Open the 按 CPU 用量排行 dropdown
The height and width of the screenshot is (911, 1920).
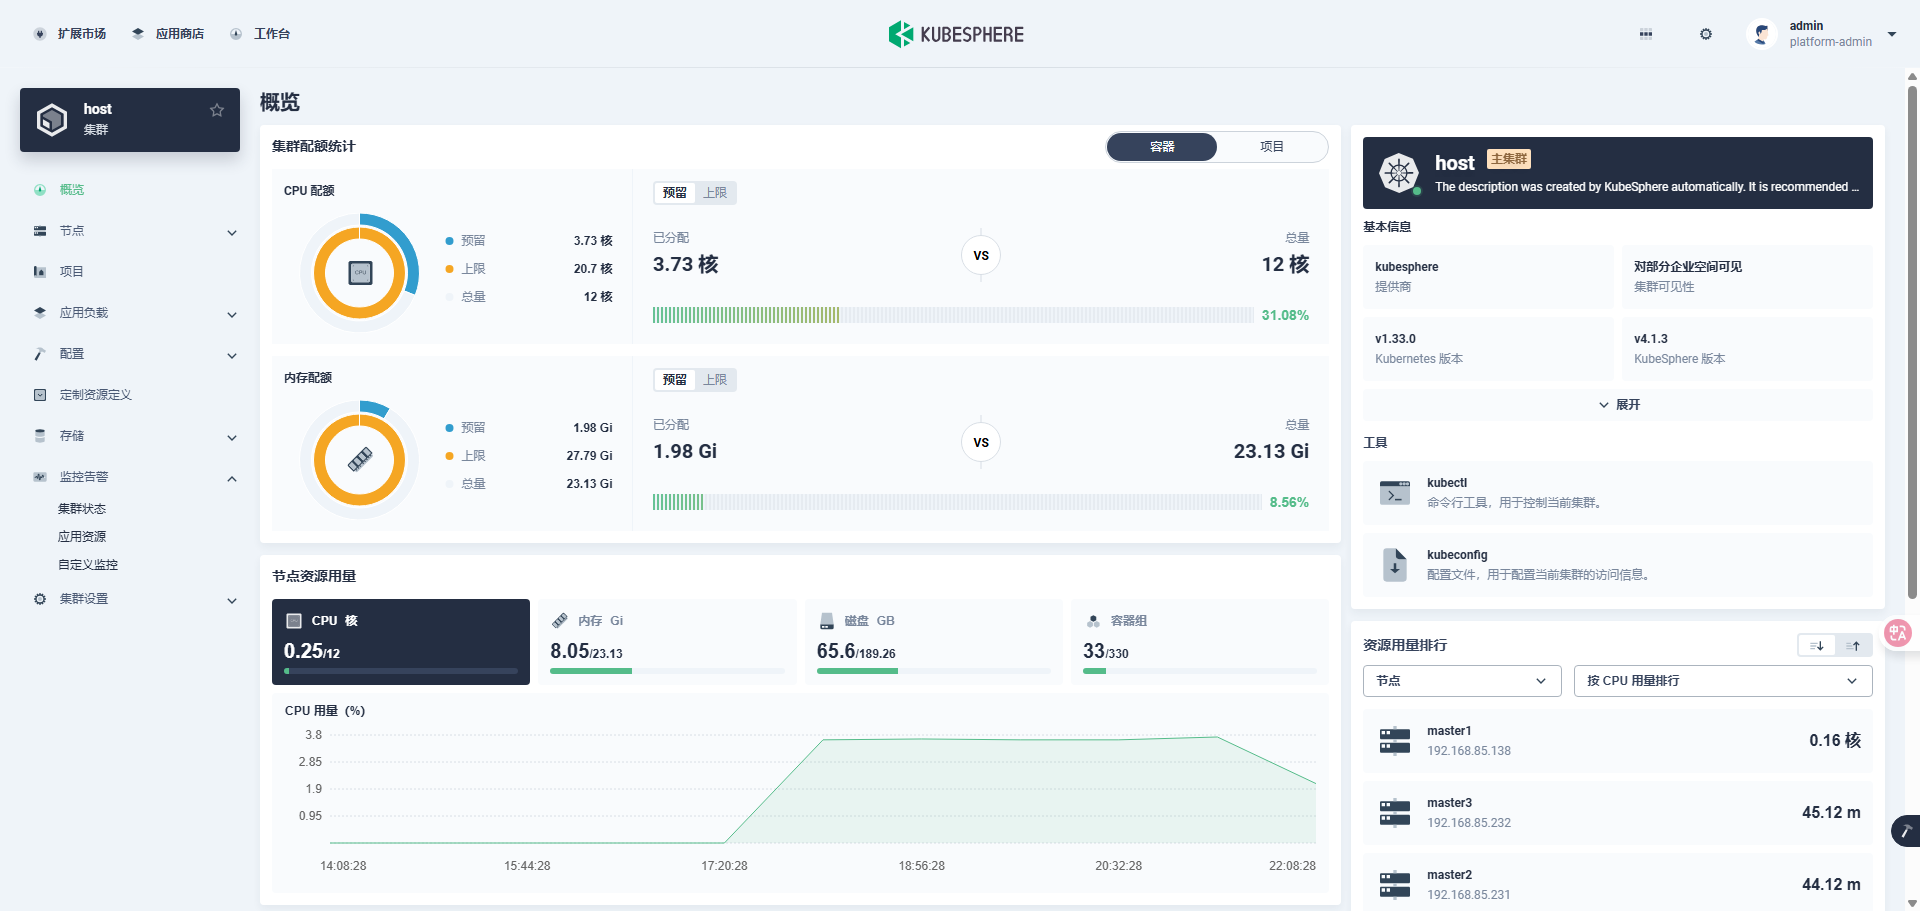point(1723,681)
